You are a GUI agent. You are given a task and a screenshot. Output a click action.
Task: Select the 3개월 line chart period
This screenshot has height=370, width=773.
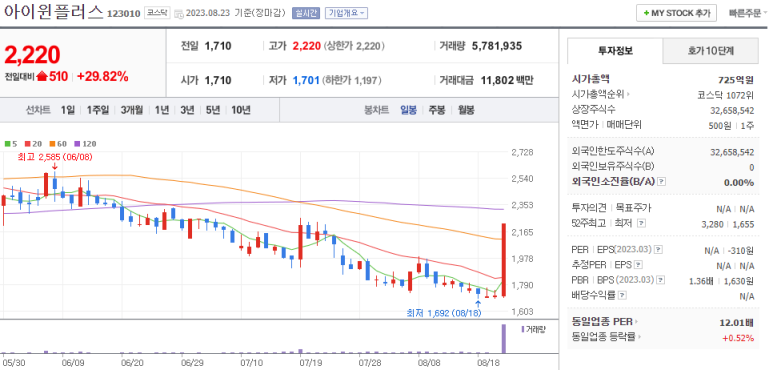click(132, 110)
